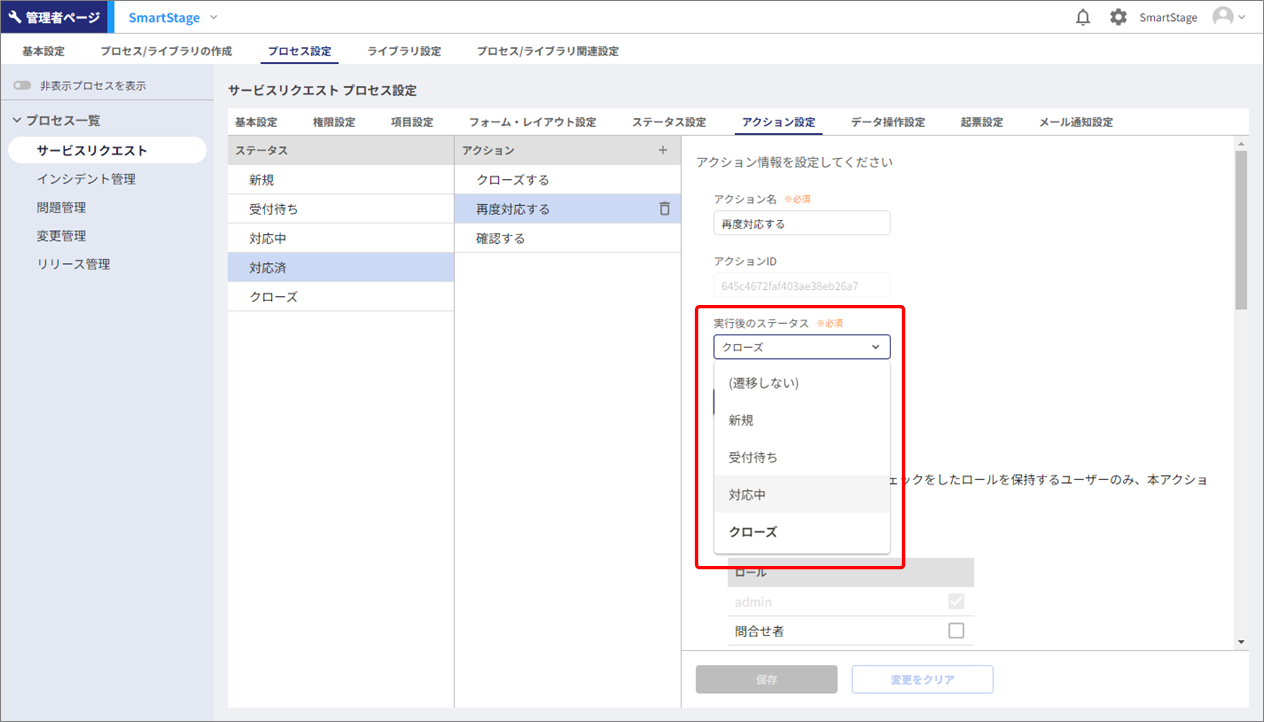Image resolution: width=1264 pixels, height=722 pixels.
Task: Click the 実行後のステータス dropdown box
Action: (x=801, y=347)
